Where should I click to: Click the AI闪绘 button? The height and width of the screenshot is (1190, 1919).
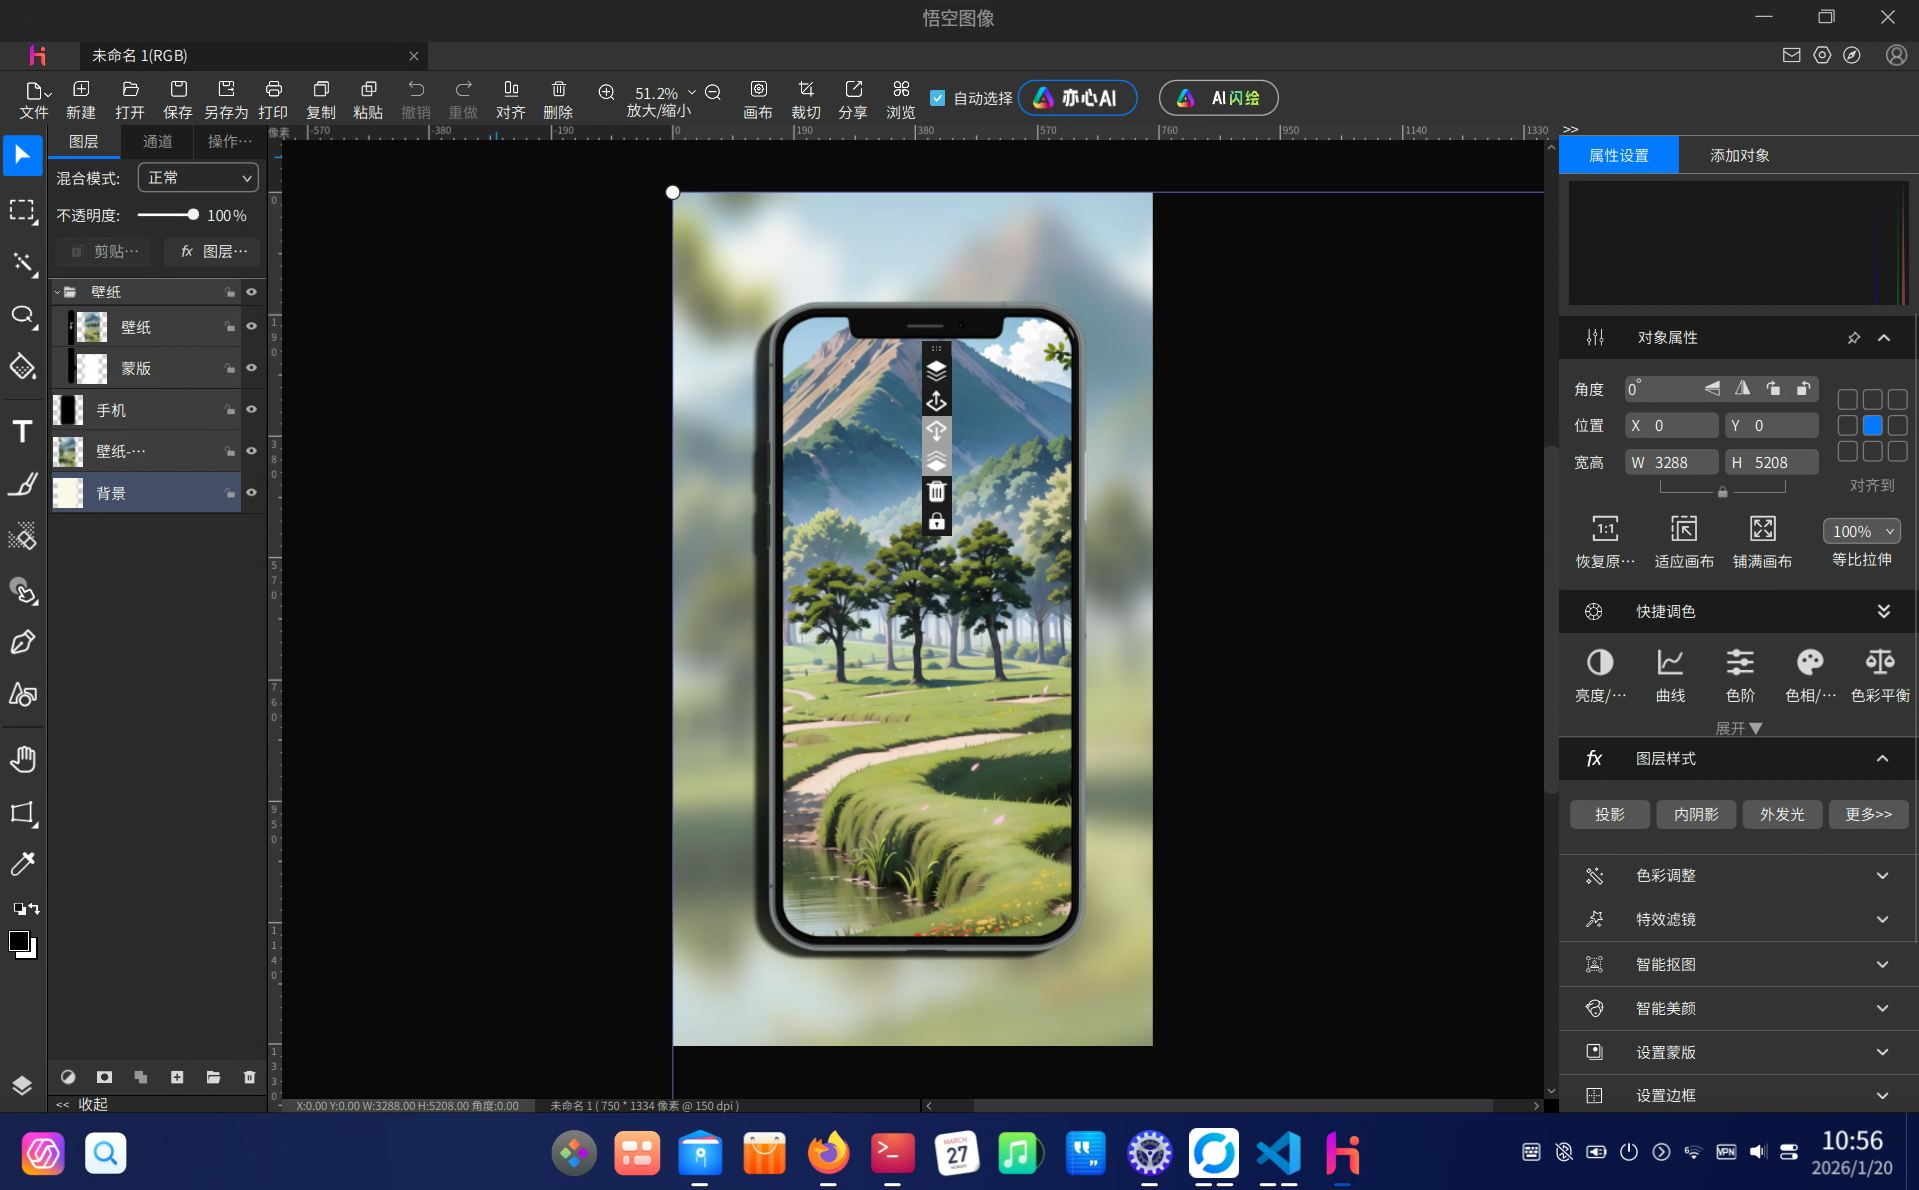(1218, 98)
